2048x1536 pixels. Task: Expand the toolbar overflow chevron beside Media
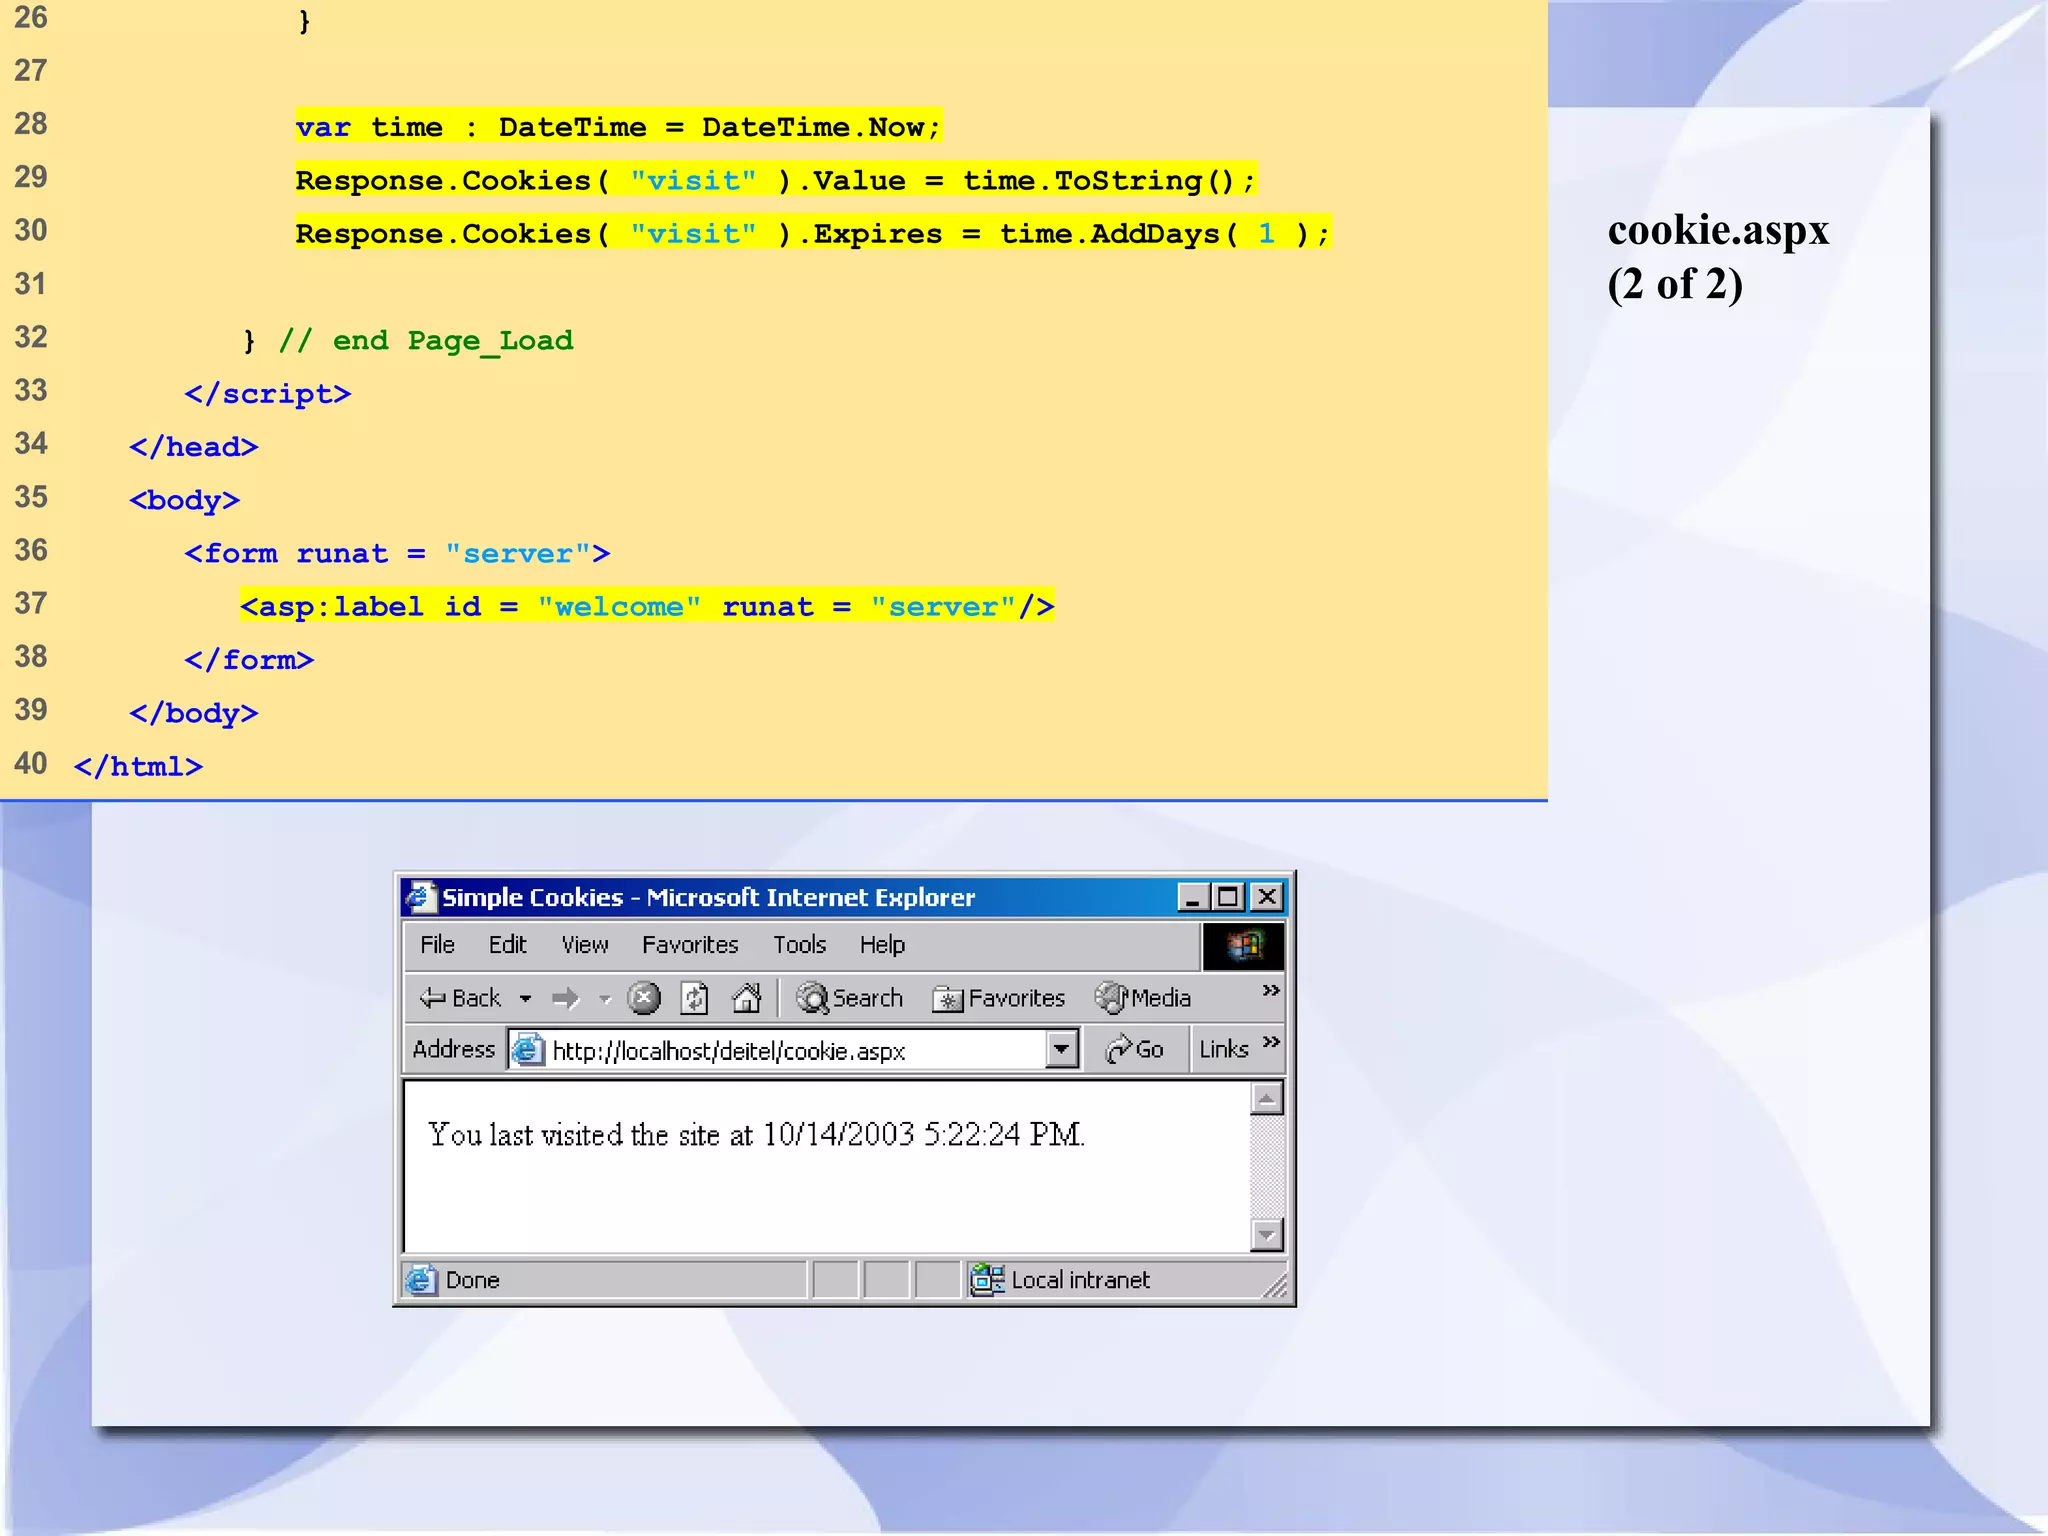(x=1271, y=990)
